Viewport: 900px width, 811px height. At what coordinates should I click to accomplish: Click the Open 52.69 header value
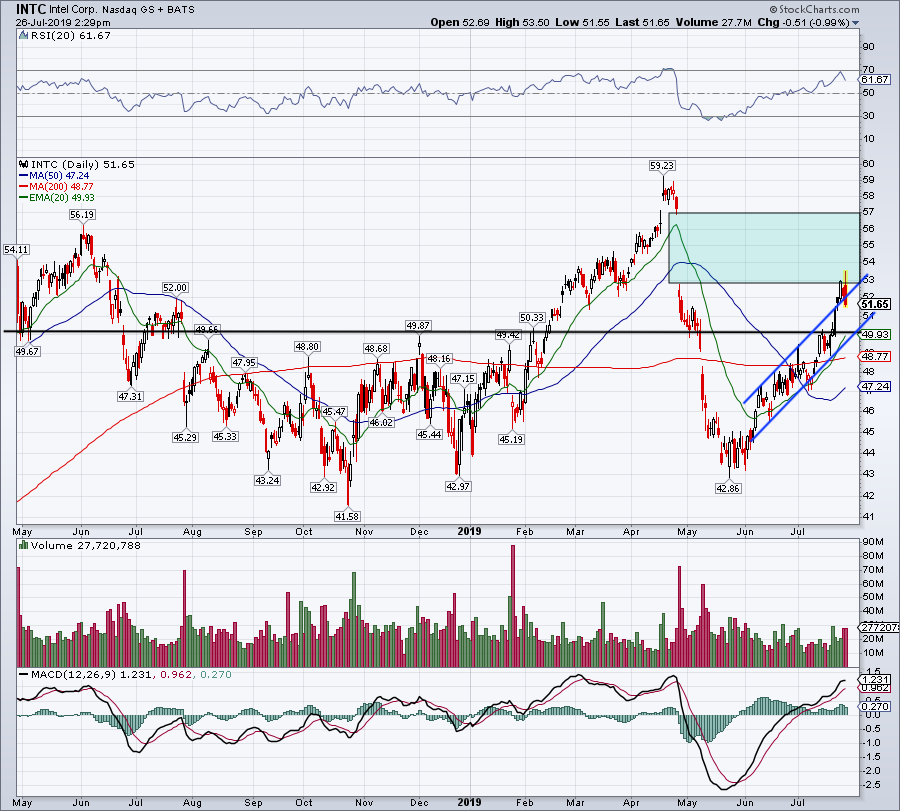(460, 22)
